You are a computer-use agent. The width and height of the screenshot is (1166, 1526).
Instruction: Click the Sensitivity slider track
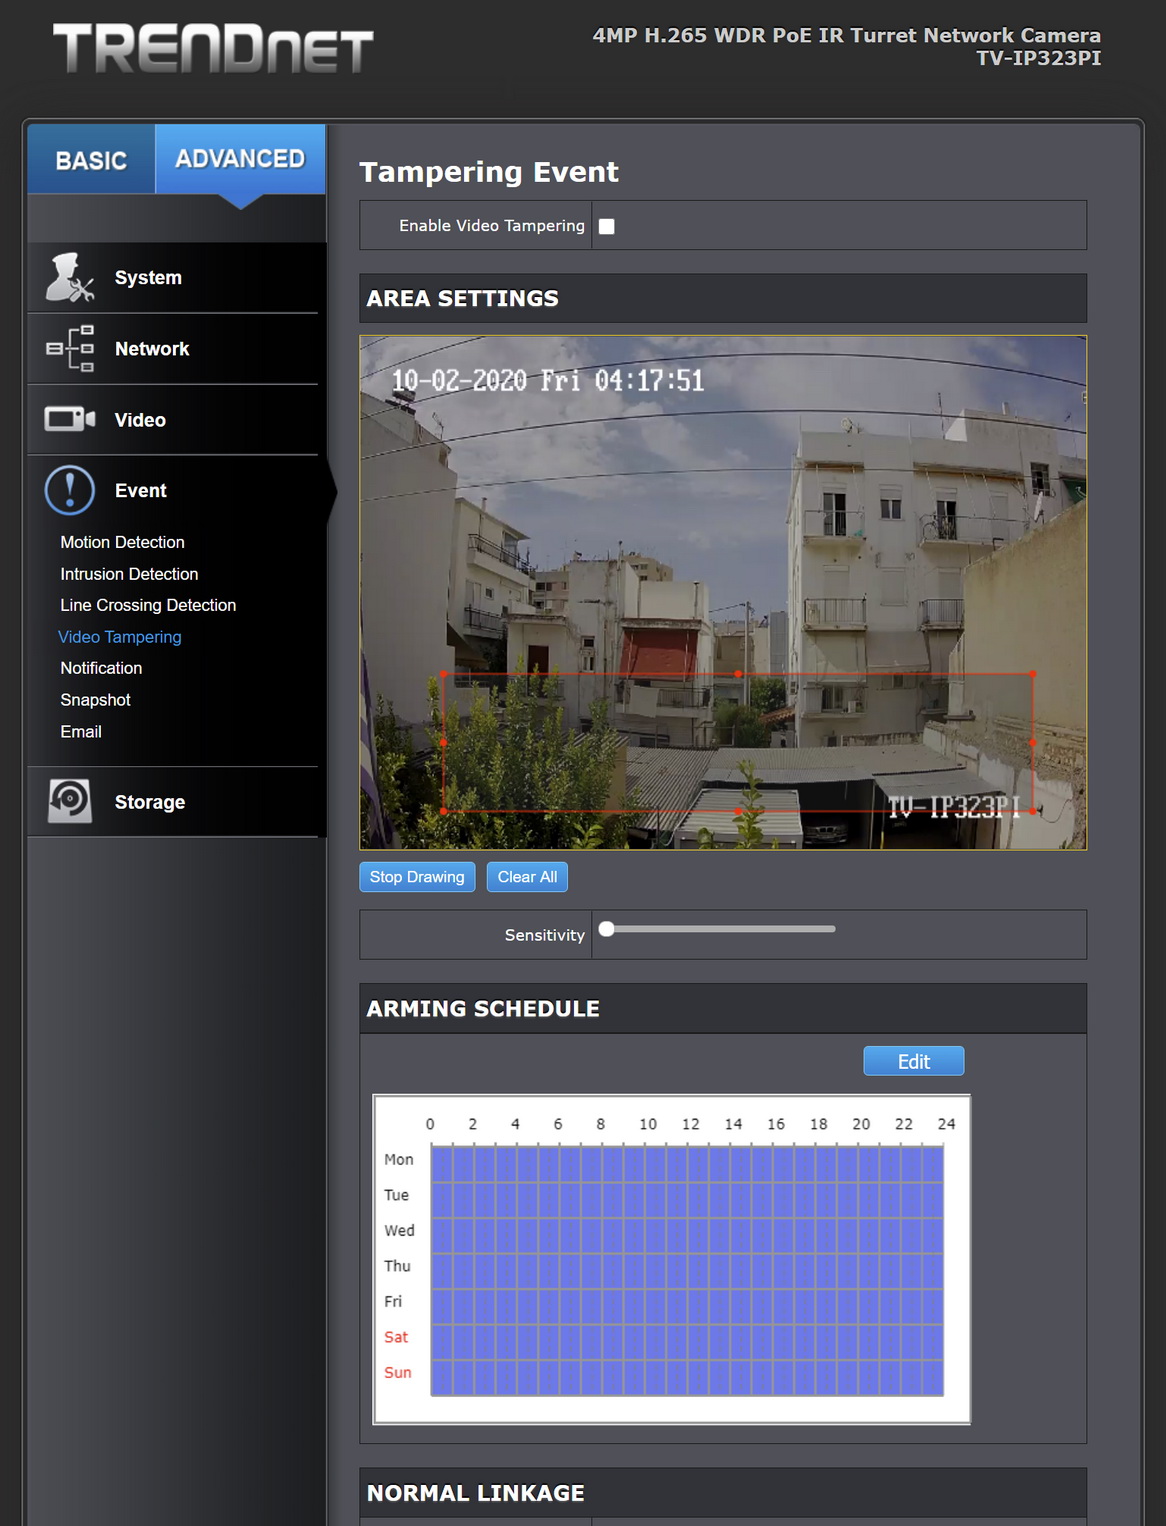tap(719, 929)
